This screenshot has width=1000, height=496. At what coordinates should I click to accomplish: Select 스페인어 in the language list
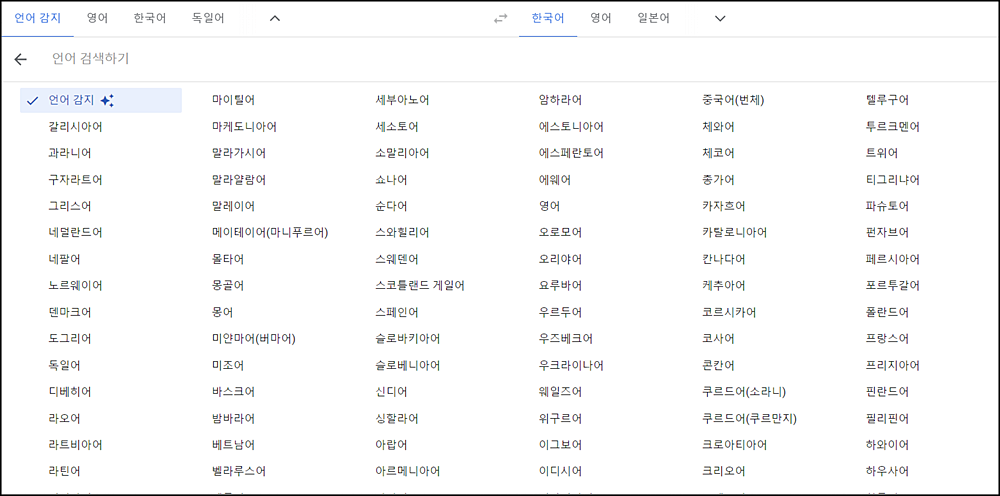tap(397, 312)
